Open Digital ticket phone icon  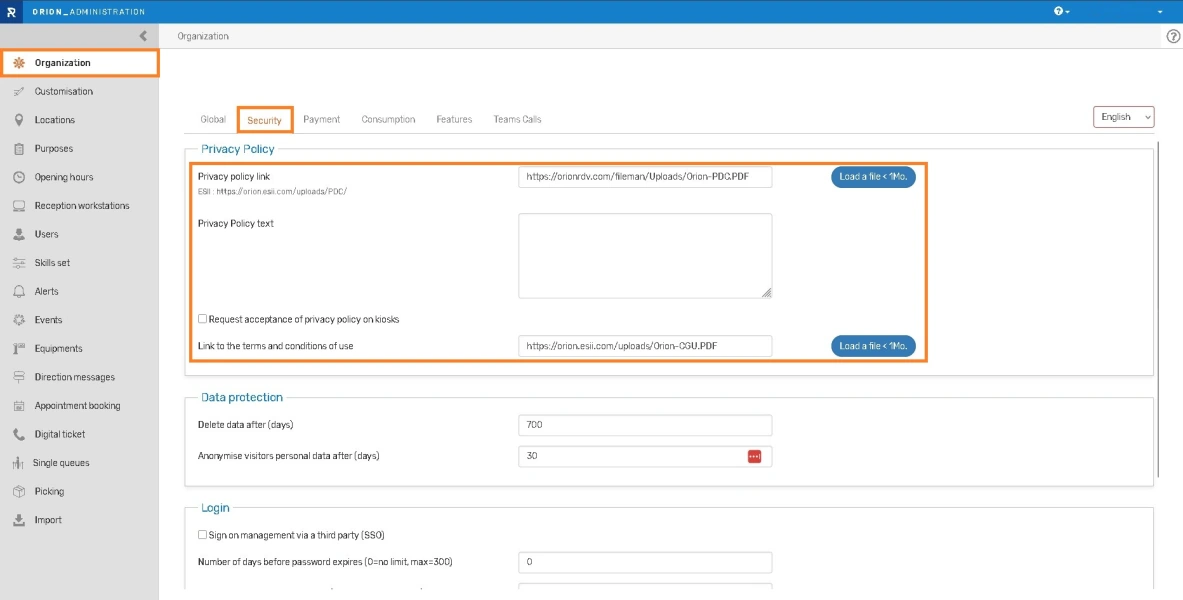click(x=18, y=435)
